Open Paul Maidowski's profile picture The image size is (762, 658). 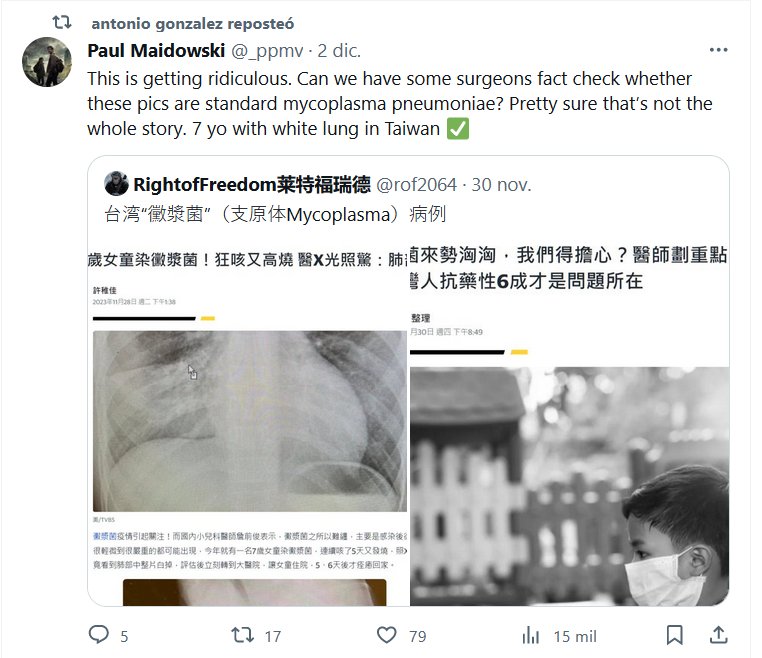pos(47,62)
